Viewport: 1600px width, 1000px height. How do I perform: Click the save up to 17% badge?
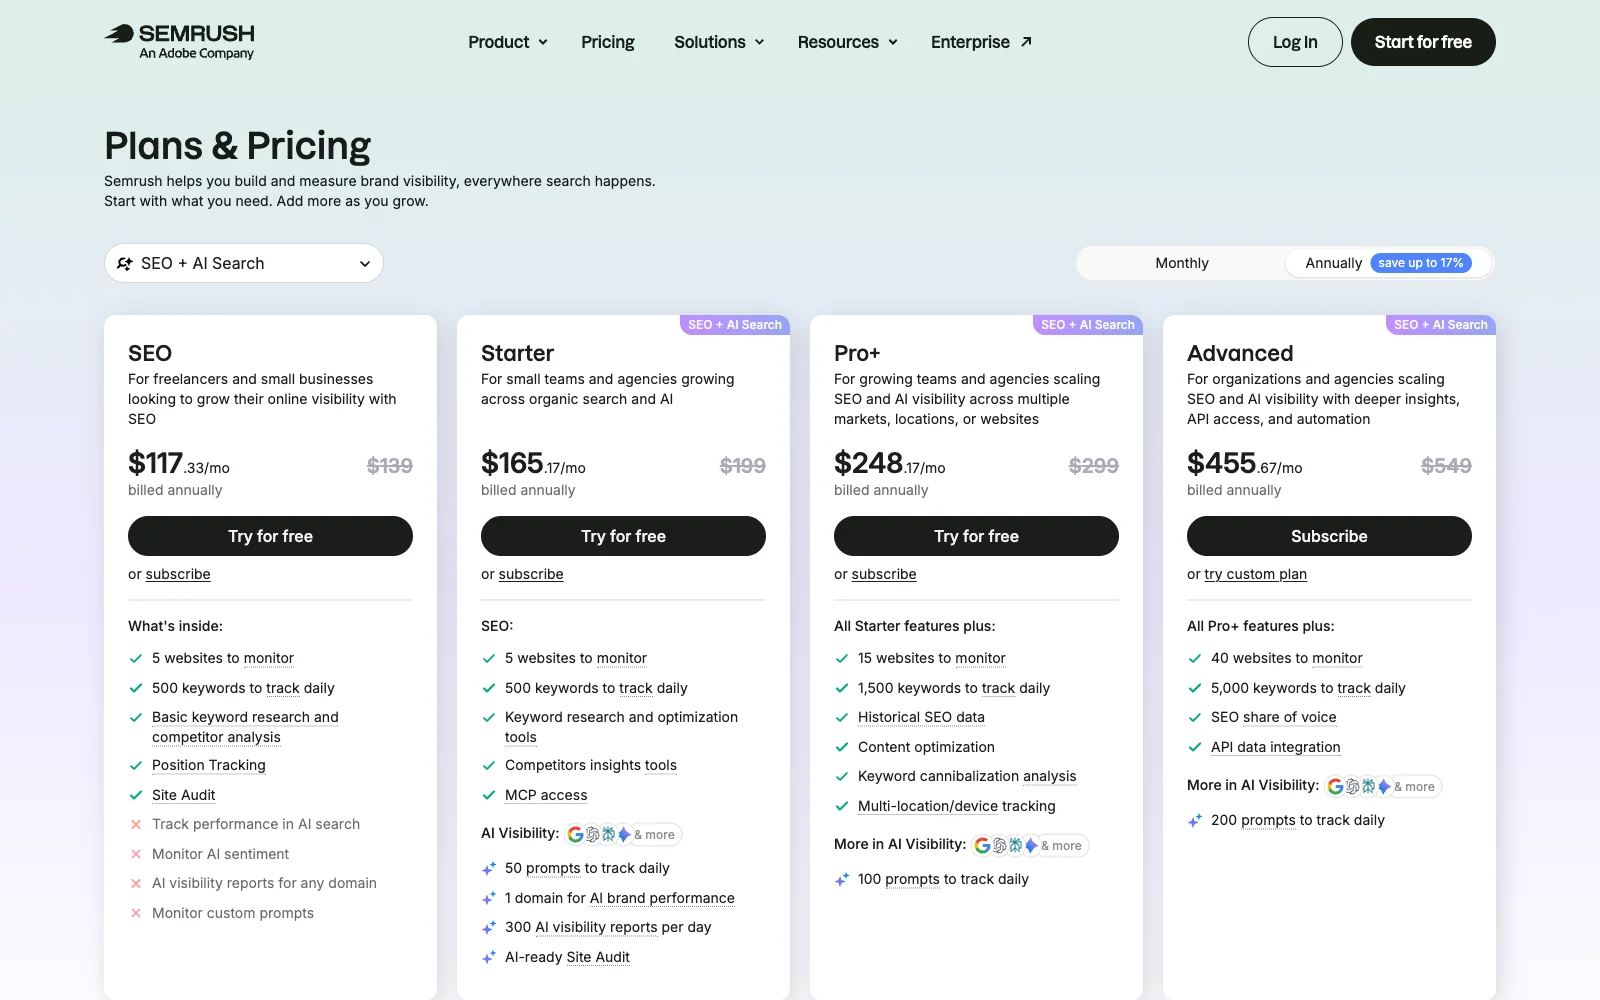[1421, 263]
